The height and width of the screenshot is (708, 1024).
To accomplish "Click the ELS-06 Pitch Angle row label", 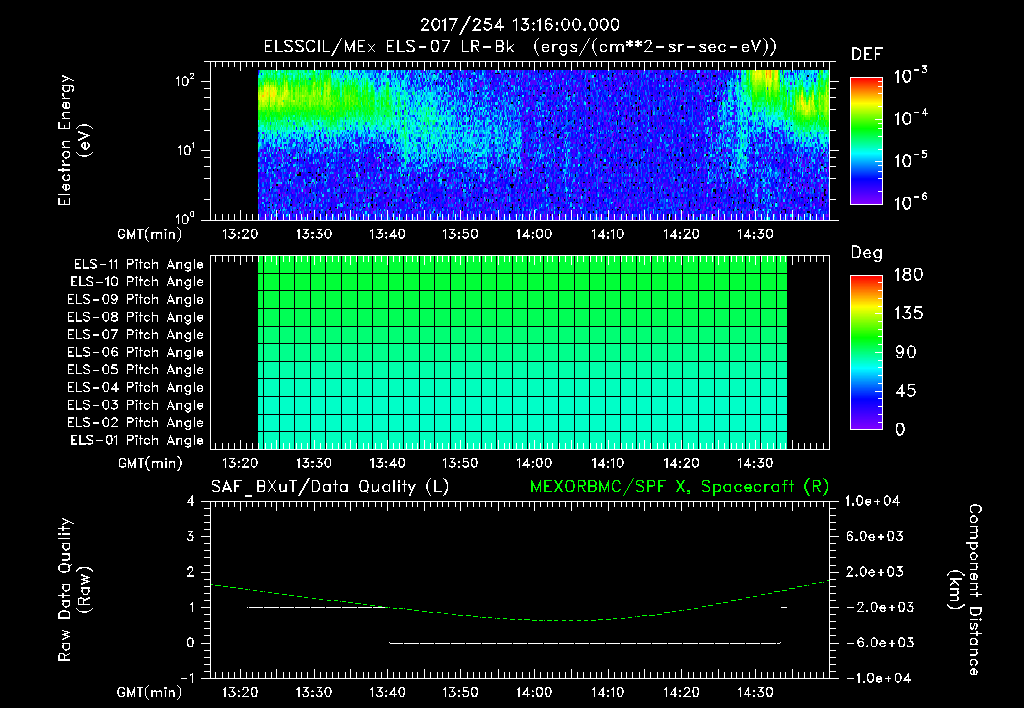I will (136, 353).
